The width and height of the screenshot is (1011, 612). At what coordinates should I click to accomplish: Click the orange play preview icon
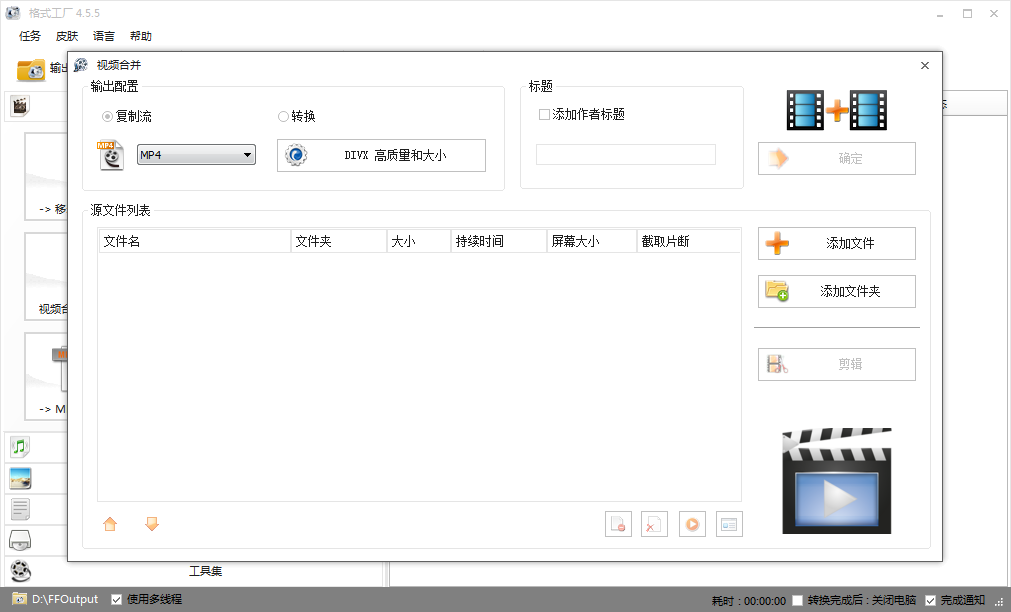(692, 523)
